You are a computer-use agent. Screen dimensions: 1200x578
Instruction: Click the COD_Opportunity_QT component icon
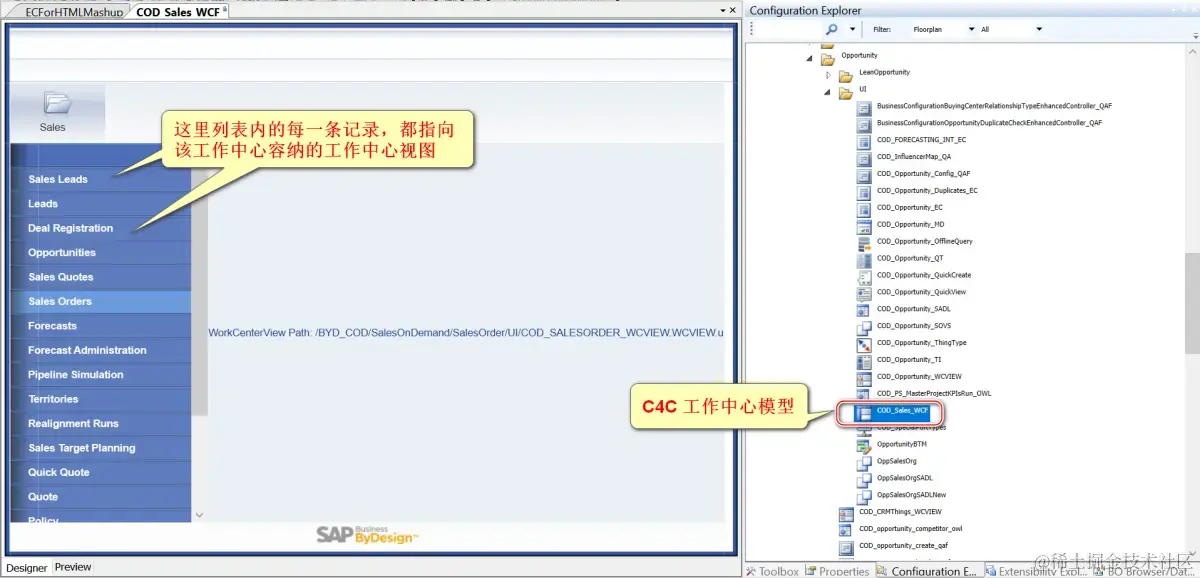click(x=864, y=259)
